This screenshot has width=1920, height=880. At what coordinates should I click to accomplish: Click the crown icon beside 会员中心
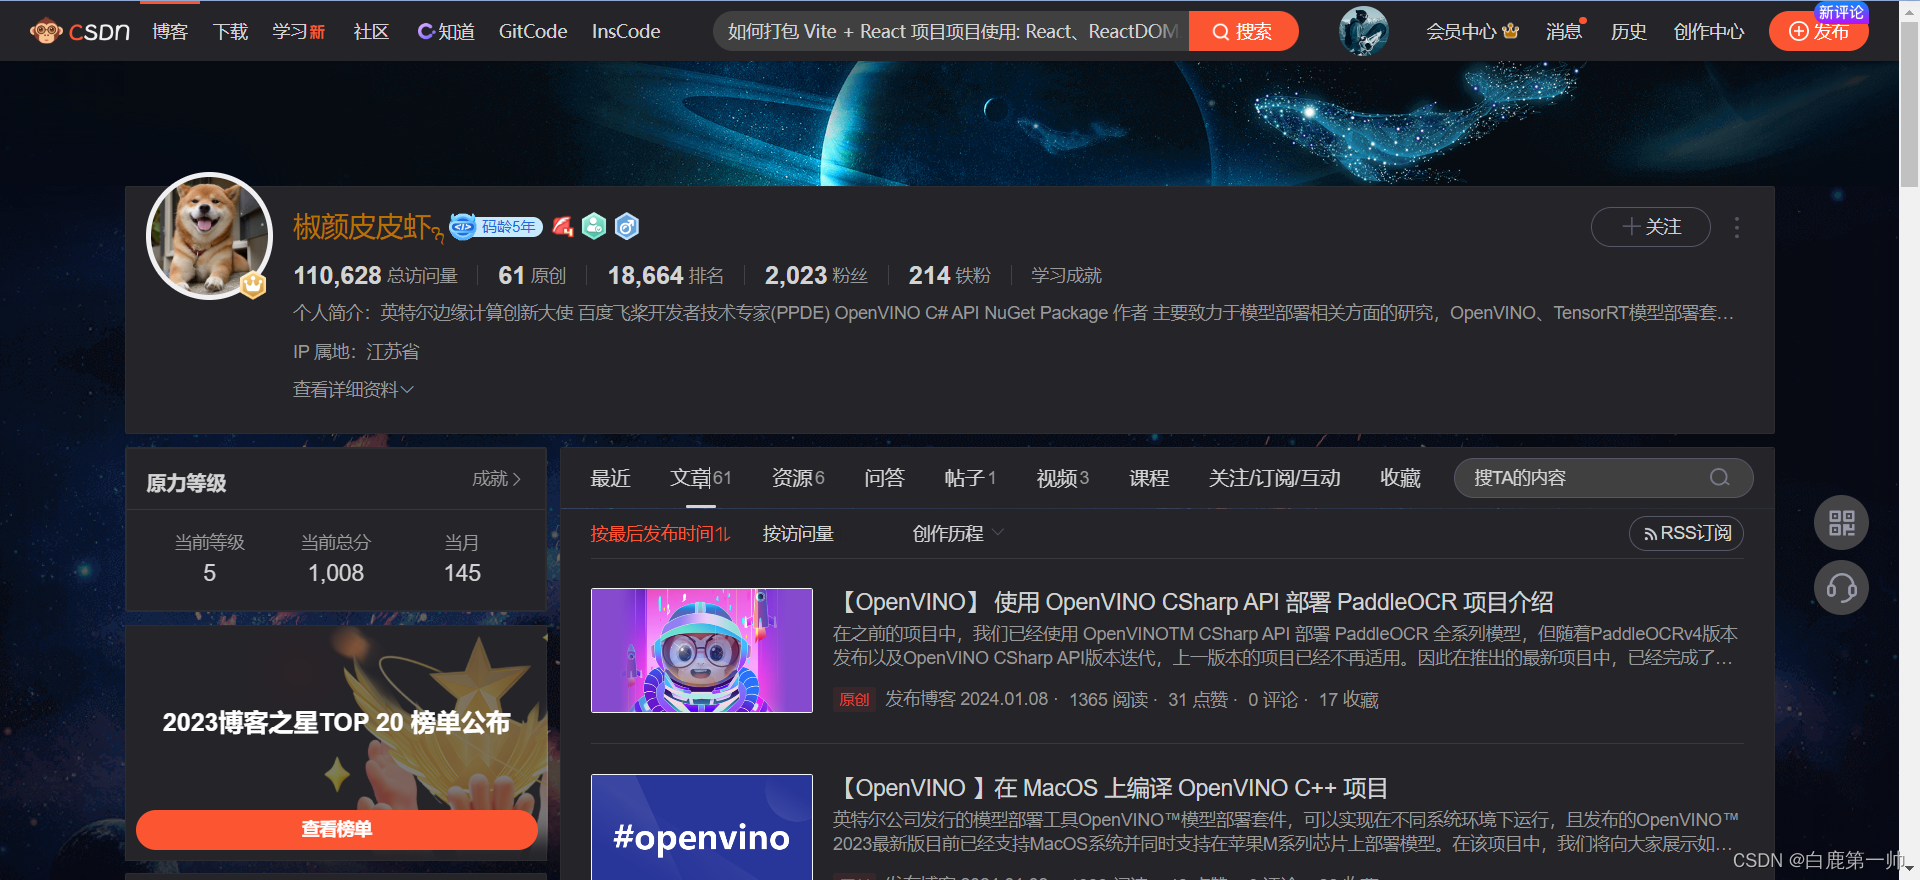(1511, 31)
